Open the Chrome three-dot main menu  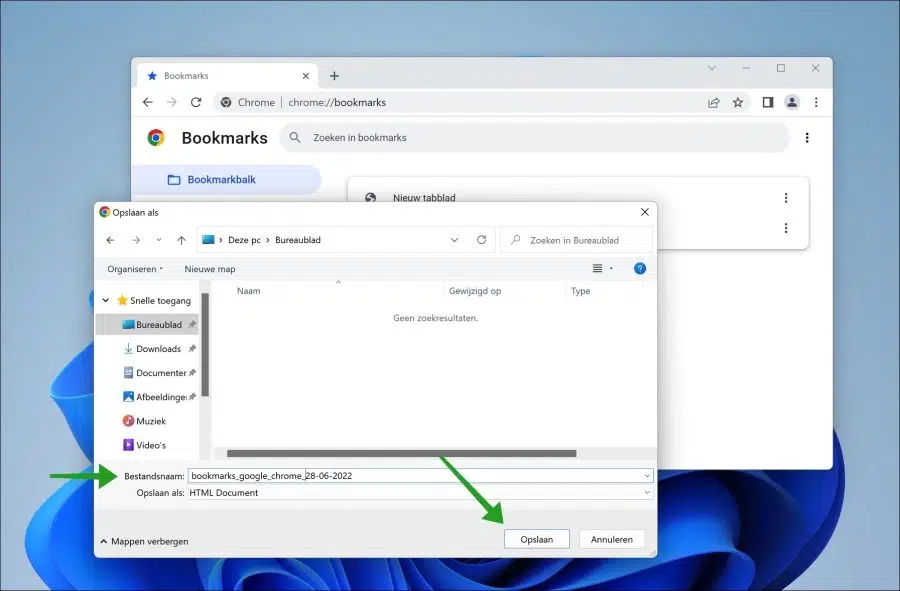point(816,102)
